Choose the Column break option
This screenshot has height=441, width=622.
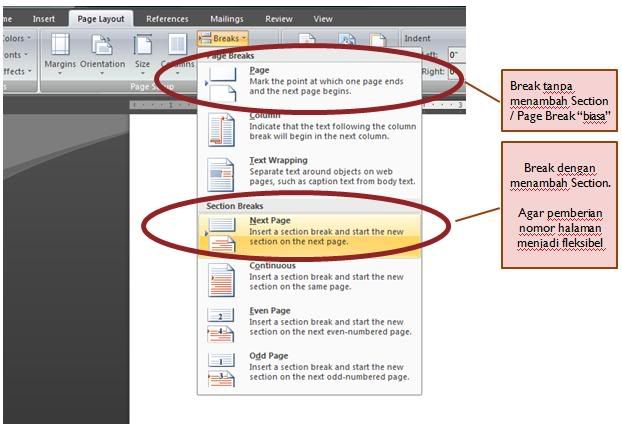click(x=309, y=129)
